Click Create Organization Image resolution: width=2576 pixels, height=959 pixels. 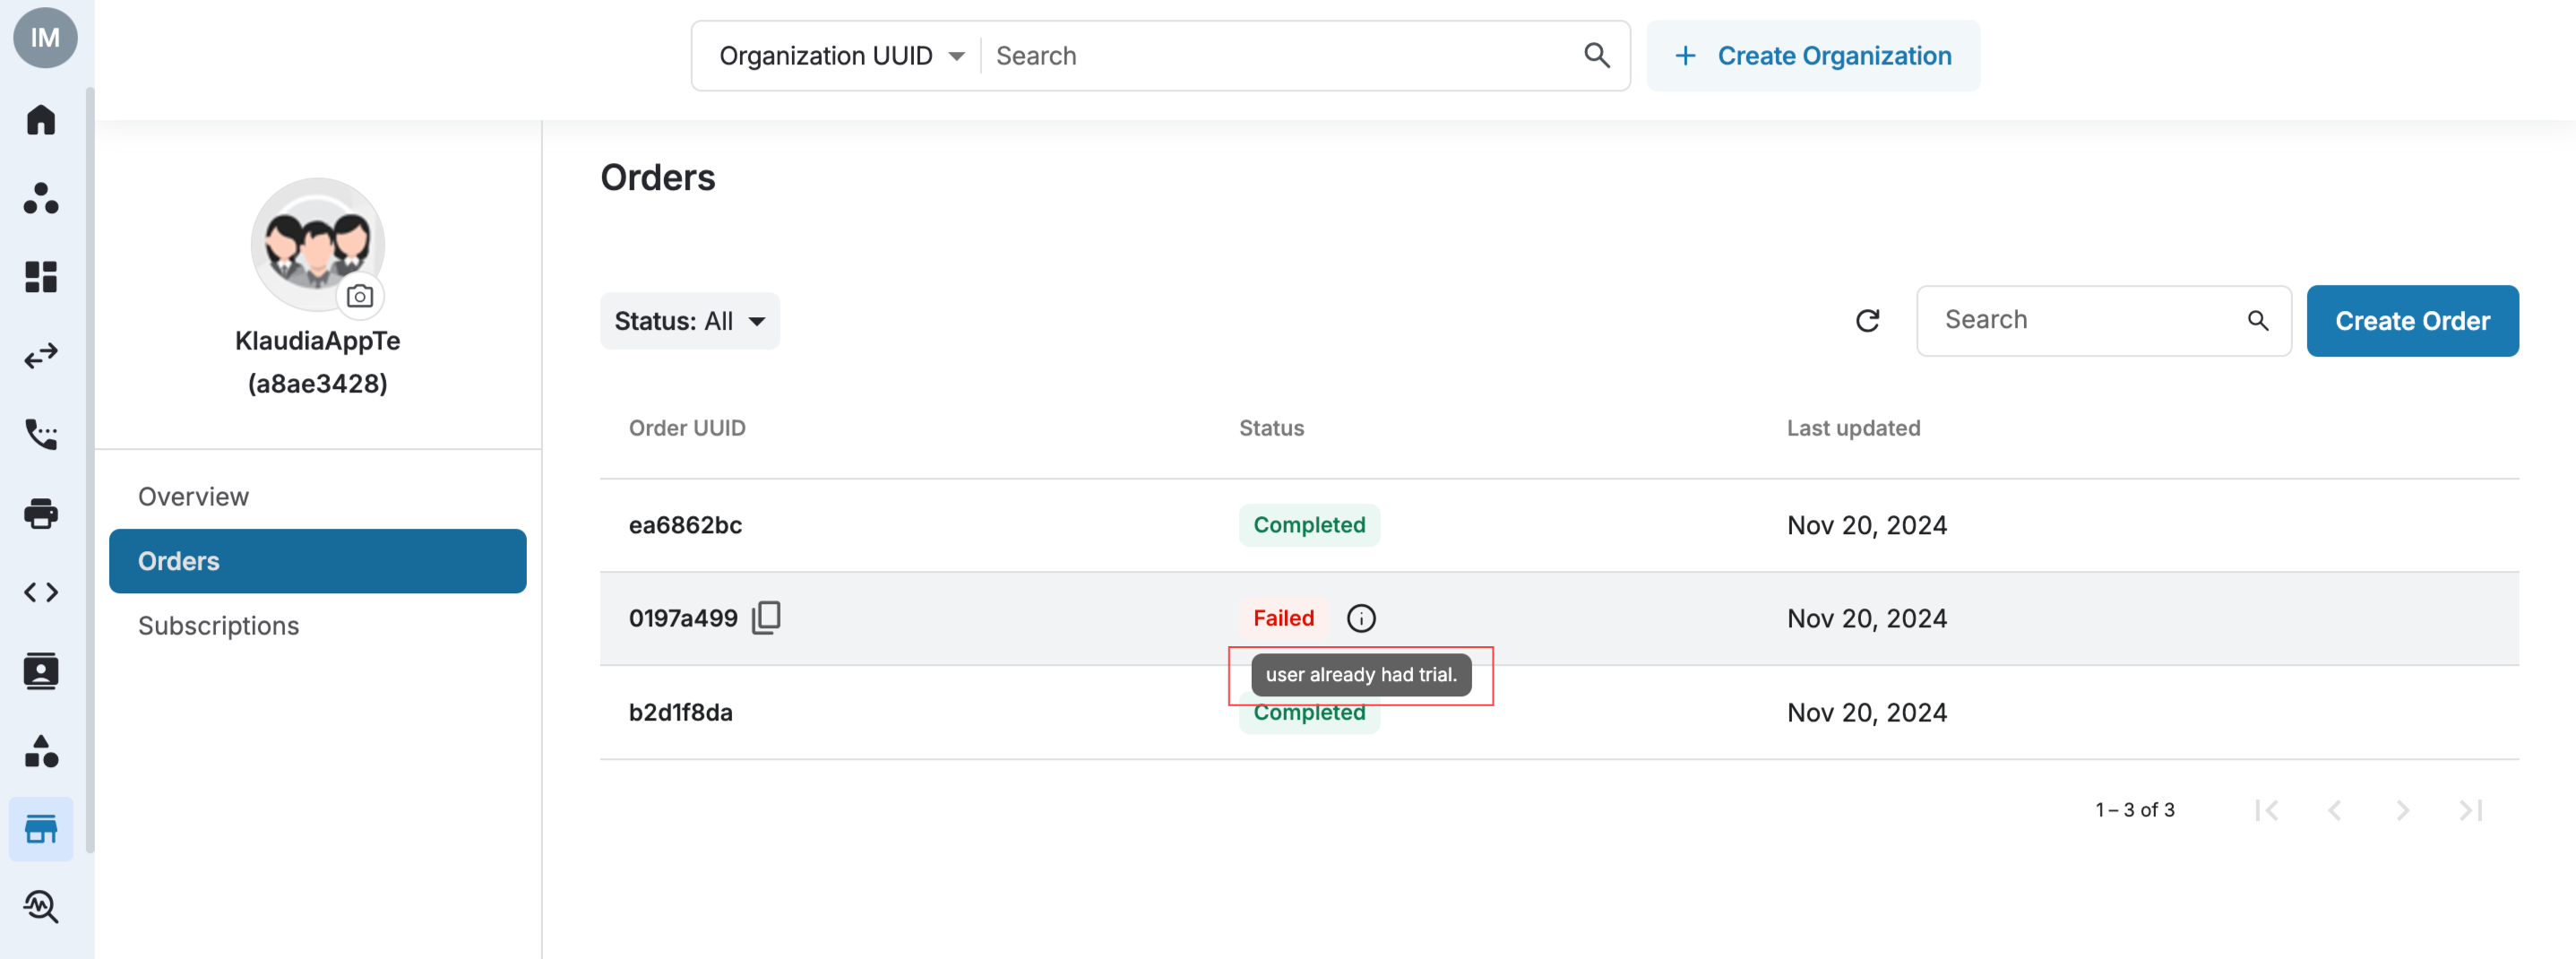1813,56
